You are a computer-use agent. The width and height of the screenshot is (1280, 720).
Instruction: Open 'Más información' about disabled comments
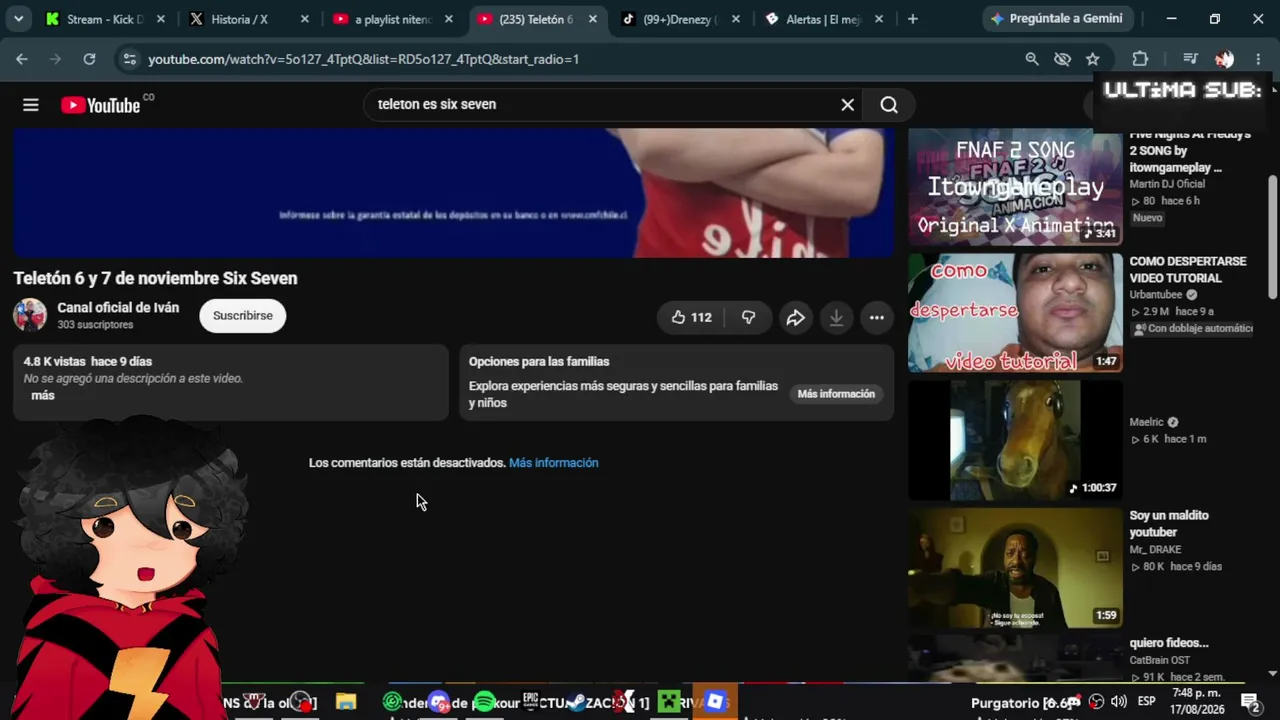point(553,463)
